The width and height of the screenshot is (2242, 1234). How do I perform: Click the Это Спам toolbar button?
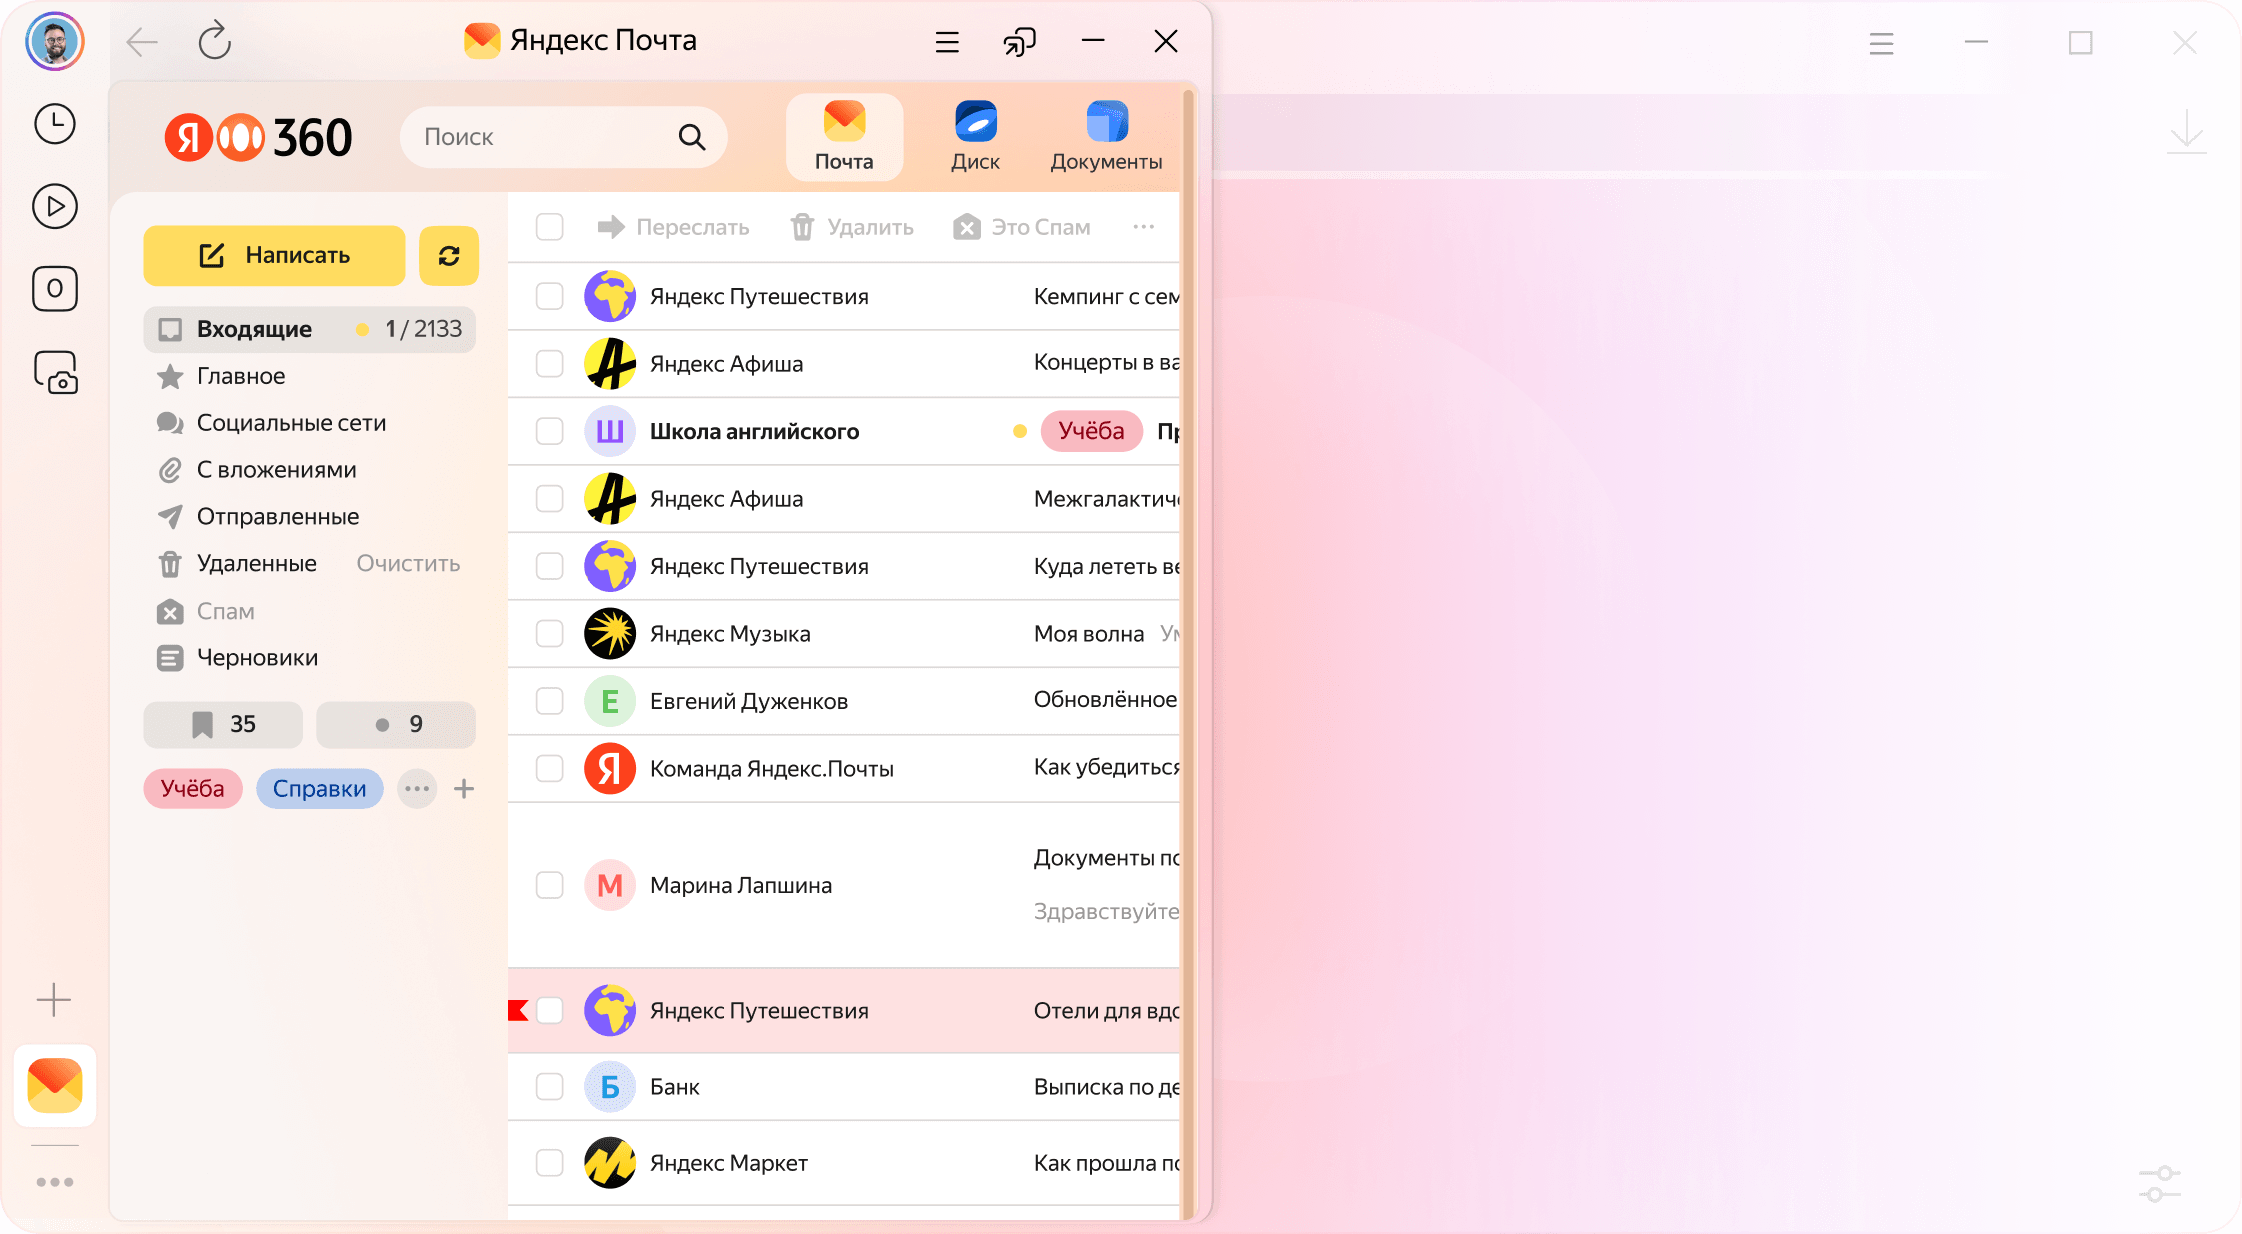tap(1021, 227)
